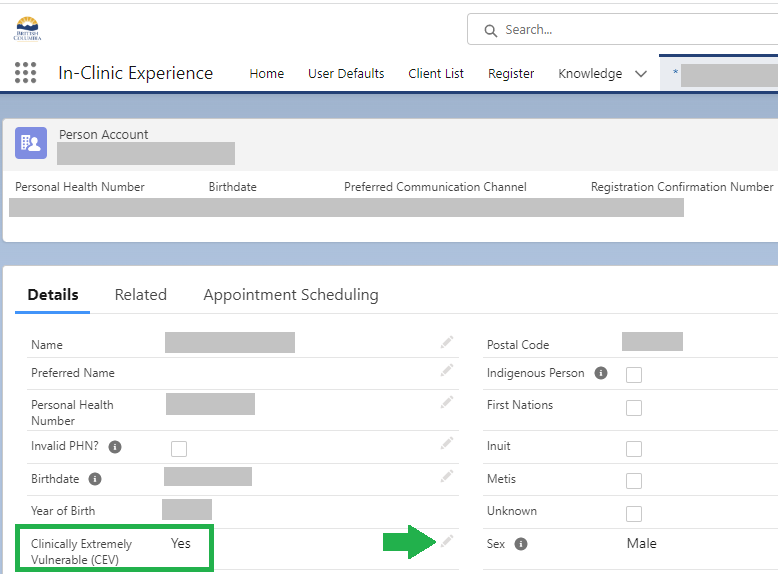The width and height of the screenshot is (778, 574).
Task: Click the 'Postal Code' label
Action: pyautogui.click(x=518, y=345)
